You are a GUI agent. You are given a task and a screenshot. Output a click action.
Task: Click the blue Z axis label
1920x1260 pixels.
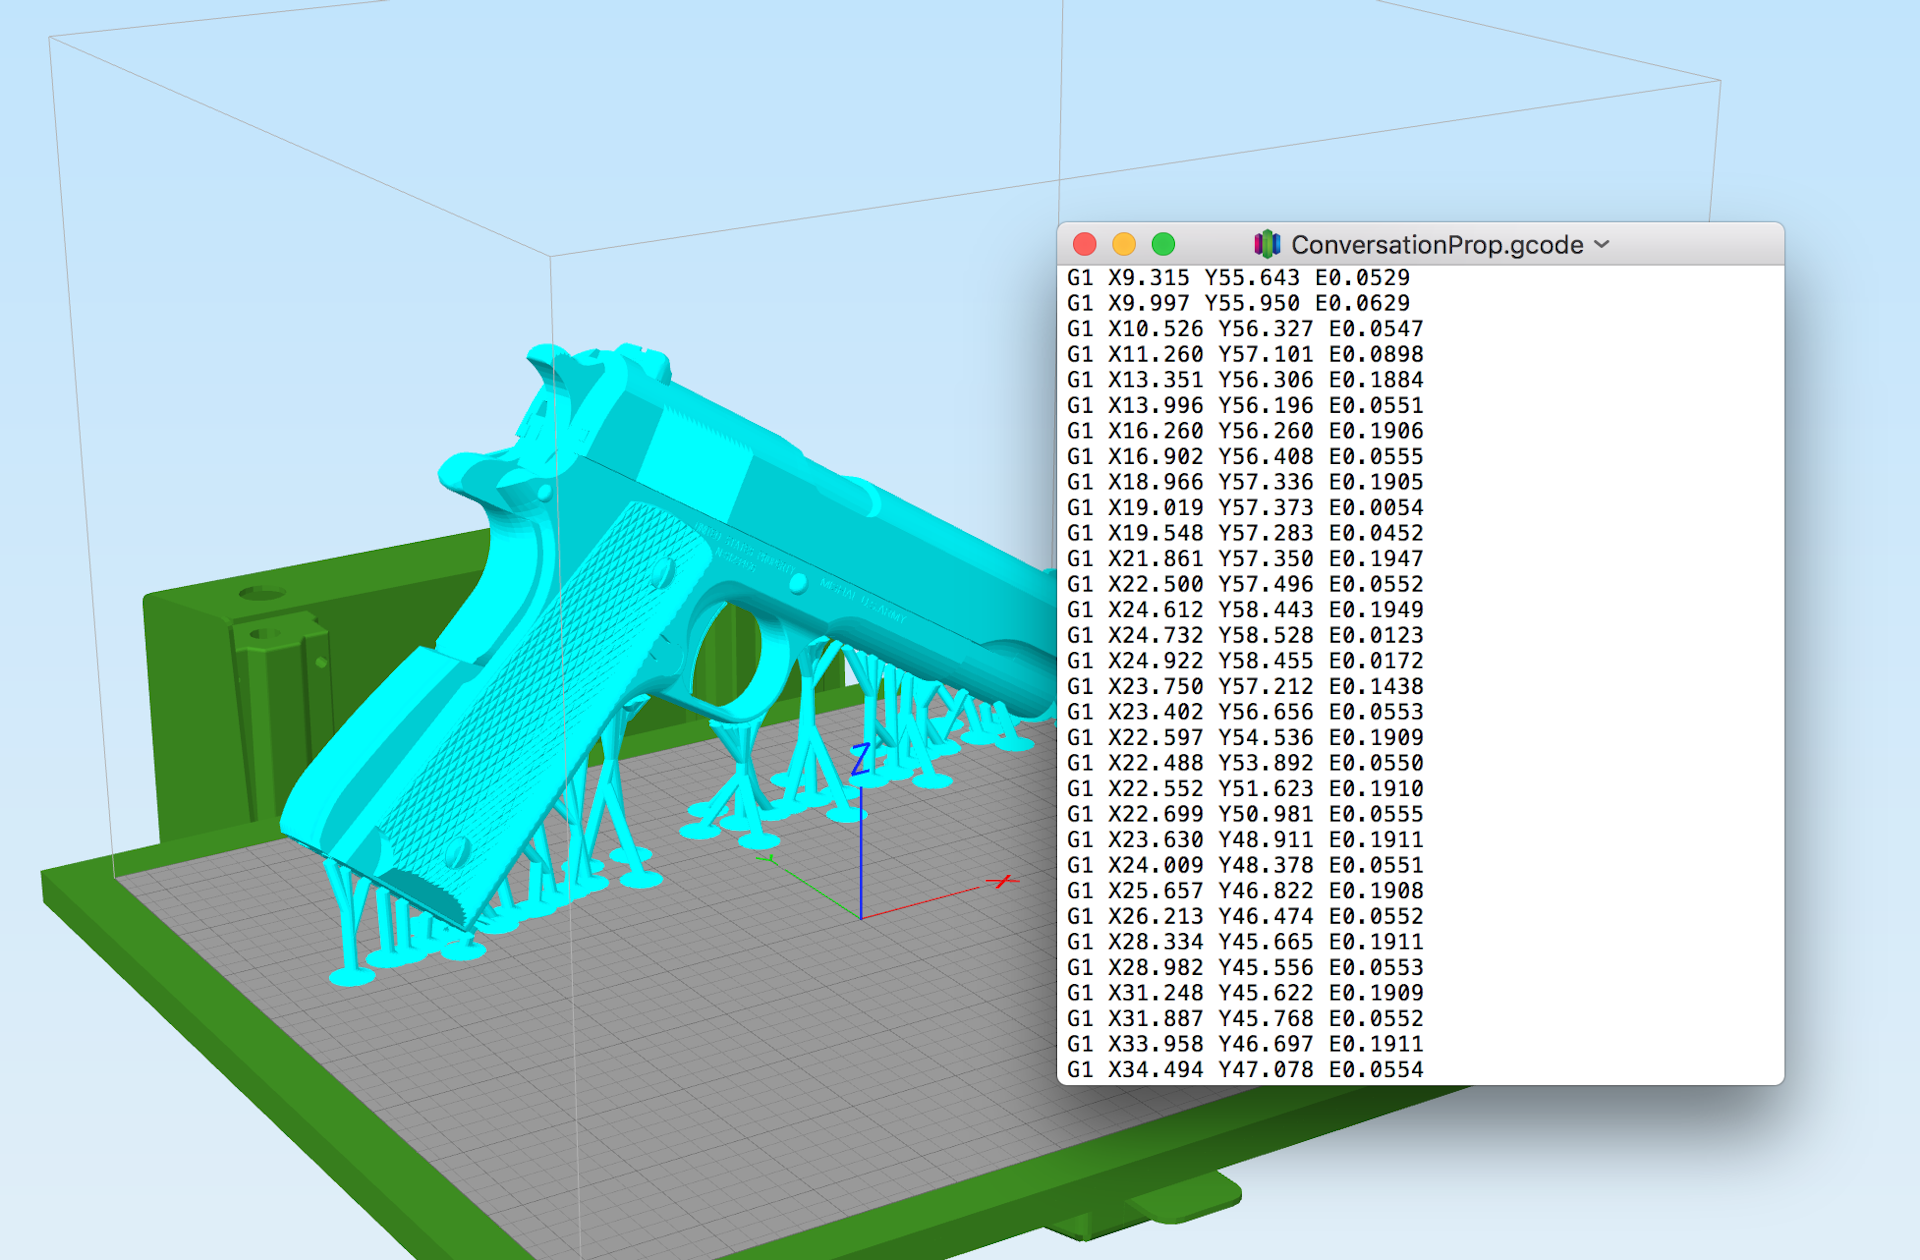coord(860,760)
